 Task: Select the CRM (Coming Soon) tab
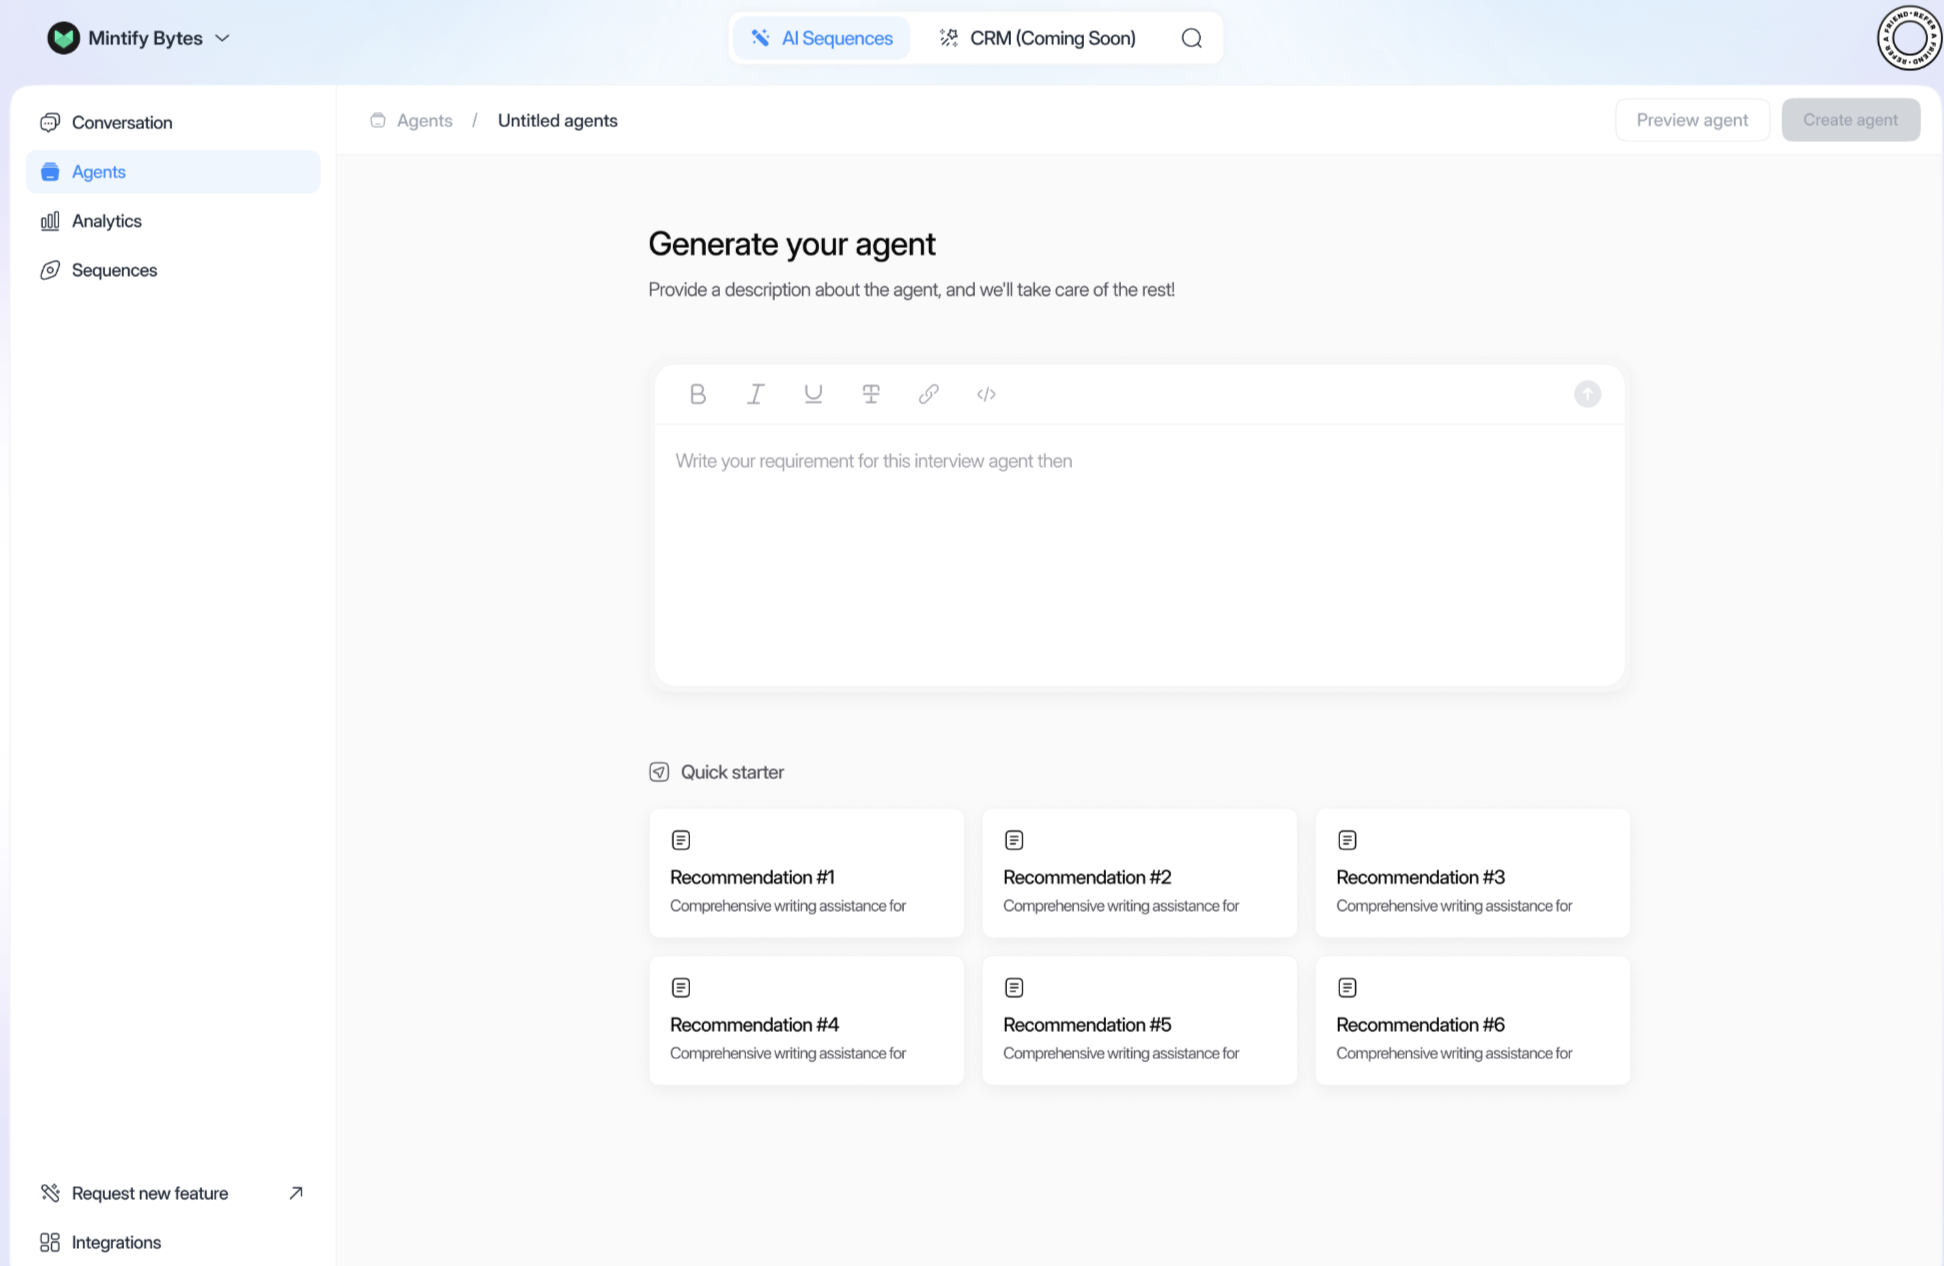(x=1037, y=38)
